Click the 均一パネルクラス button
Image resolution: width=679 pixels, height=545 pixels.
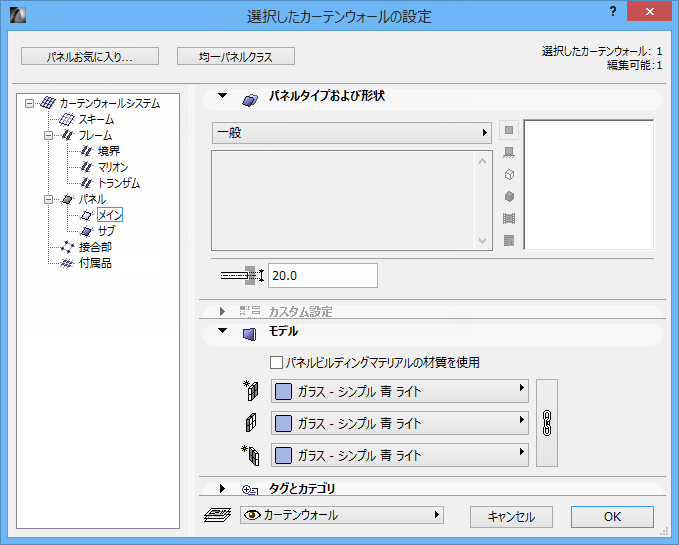[236, 56]
